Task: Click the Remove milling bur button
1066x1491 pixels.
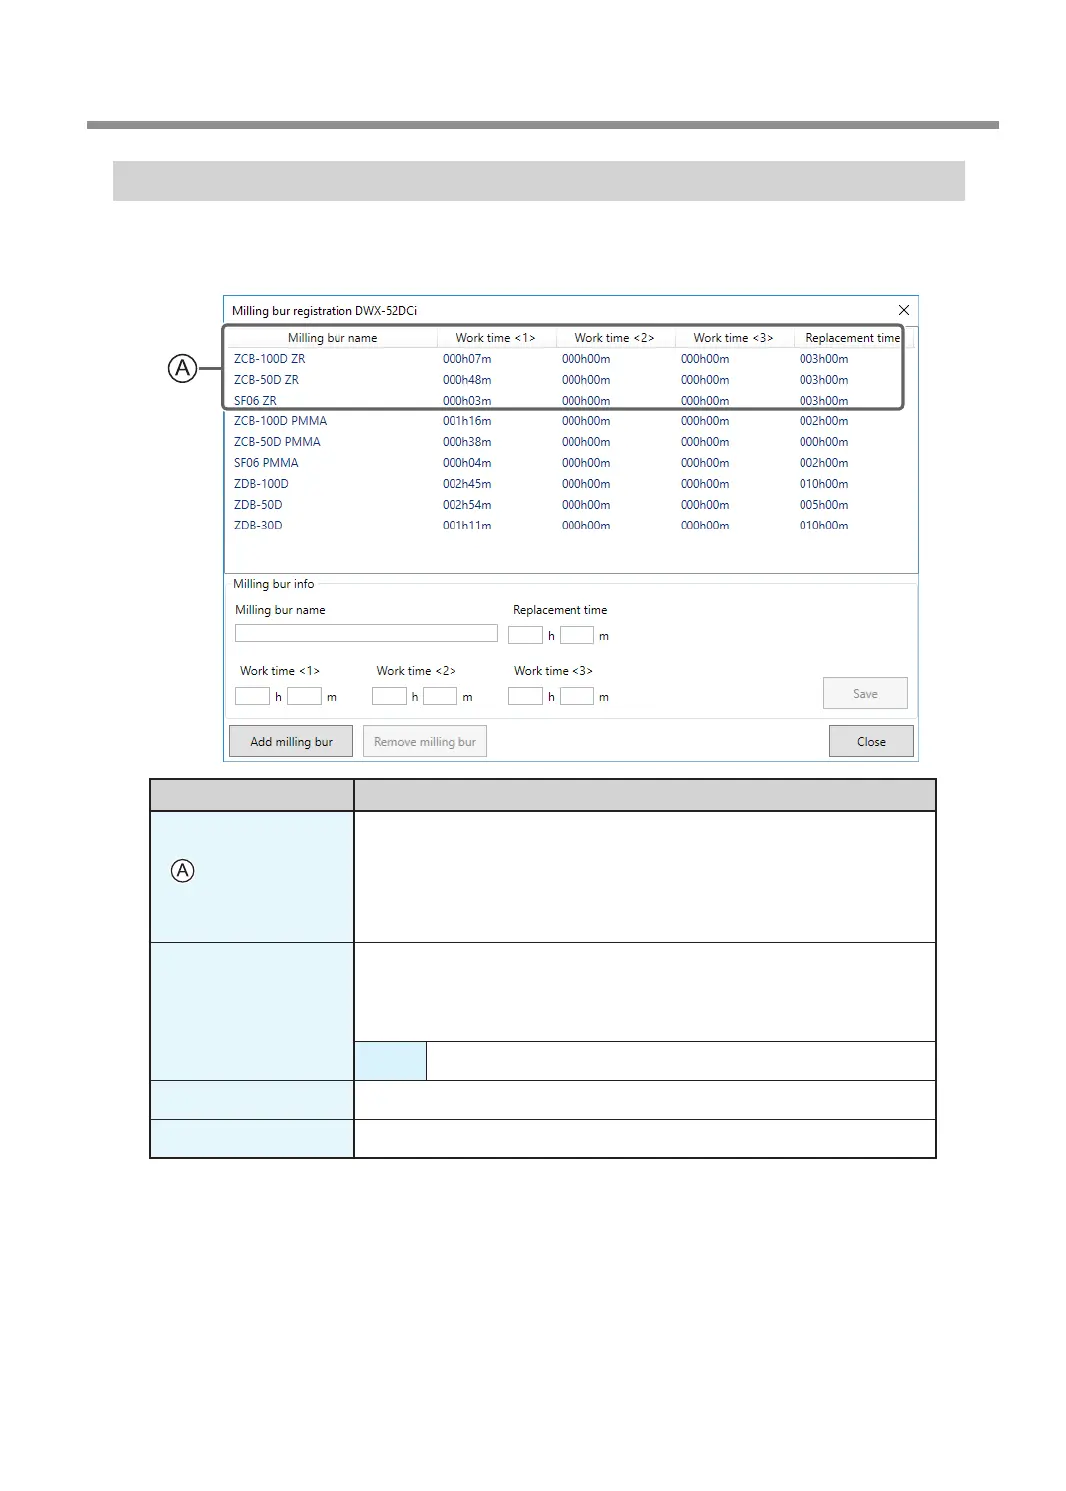Action: (x=425, y=741)
